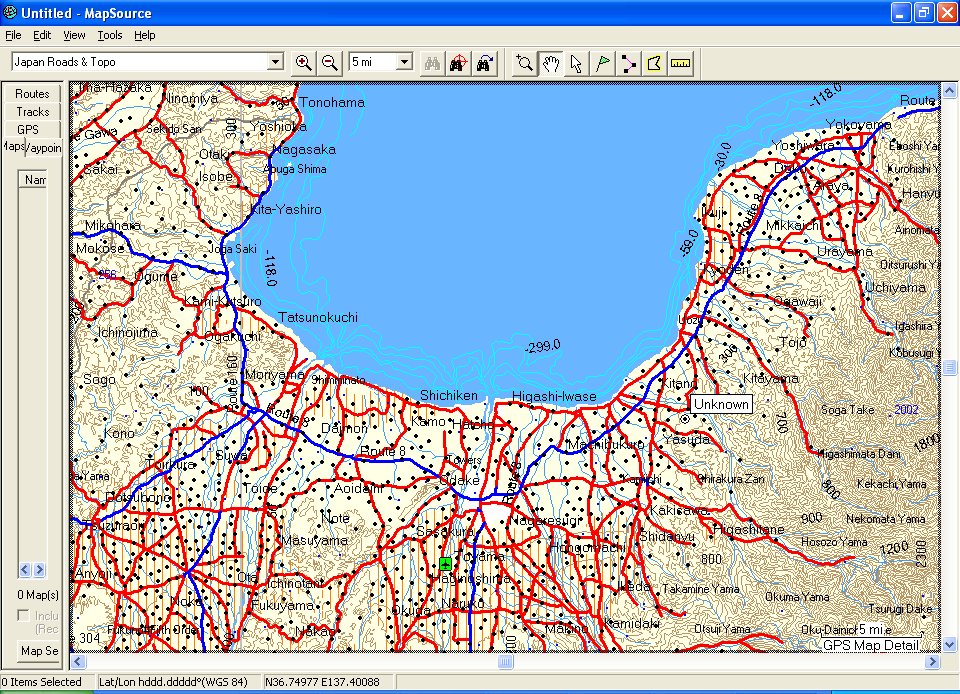Select the Route tool icon
The height and width of the screenshot is (694, 960).
628,62
